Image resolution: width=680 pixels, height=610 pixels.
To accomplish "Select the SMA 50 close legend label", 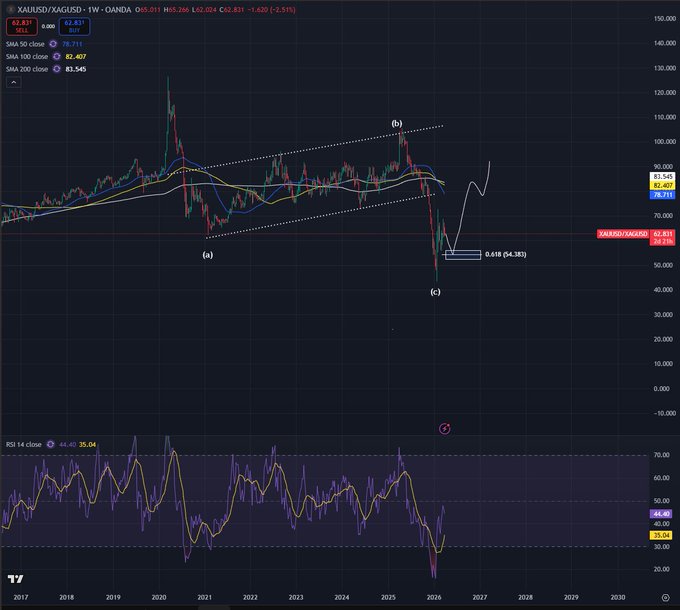I will tap(26, 45).
